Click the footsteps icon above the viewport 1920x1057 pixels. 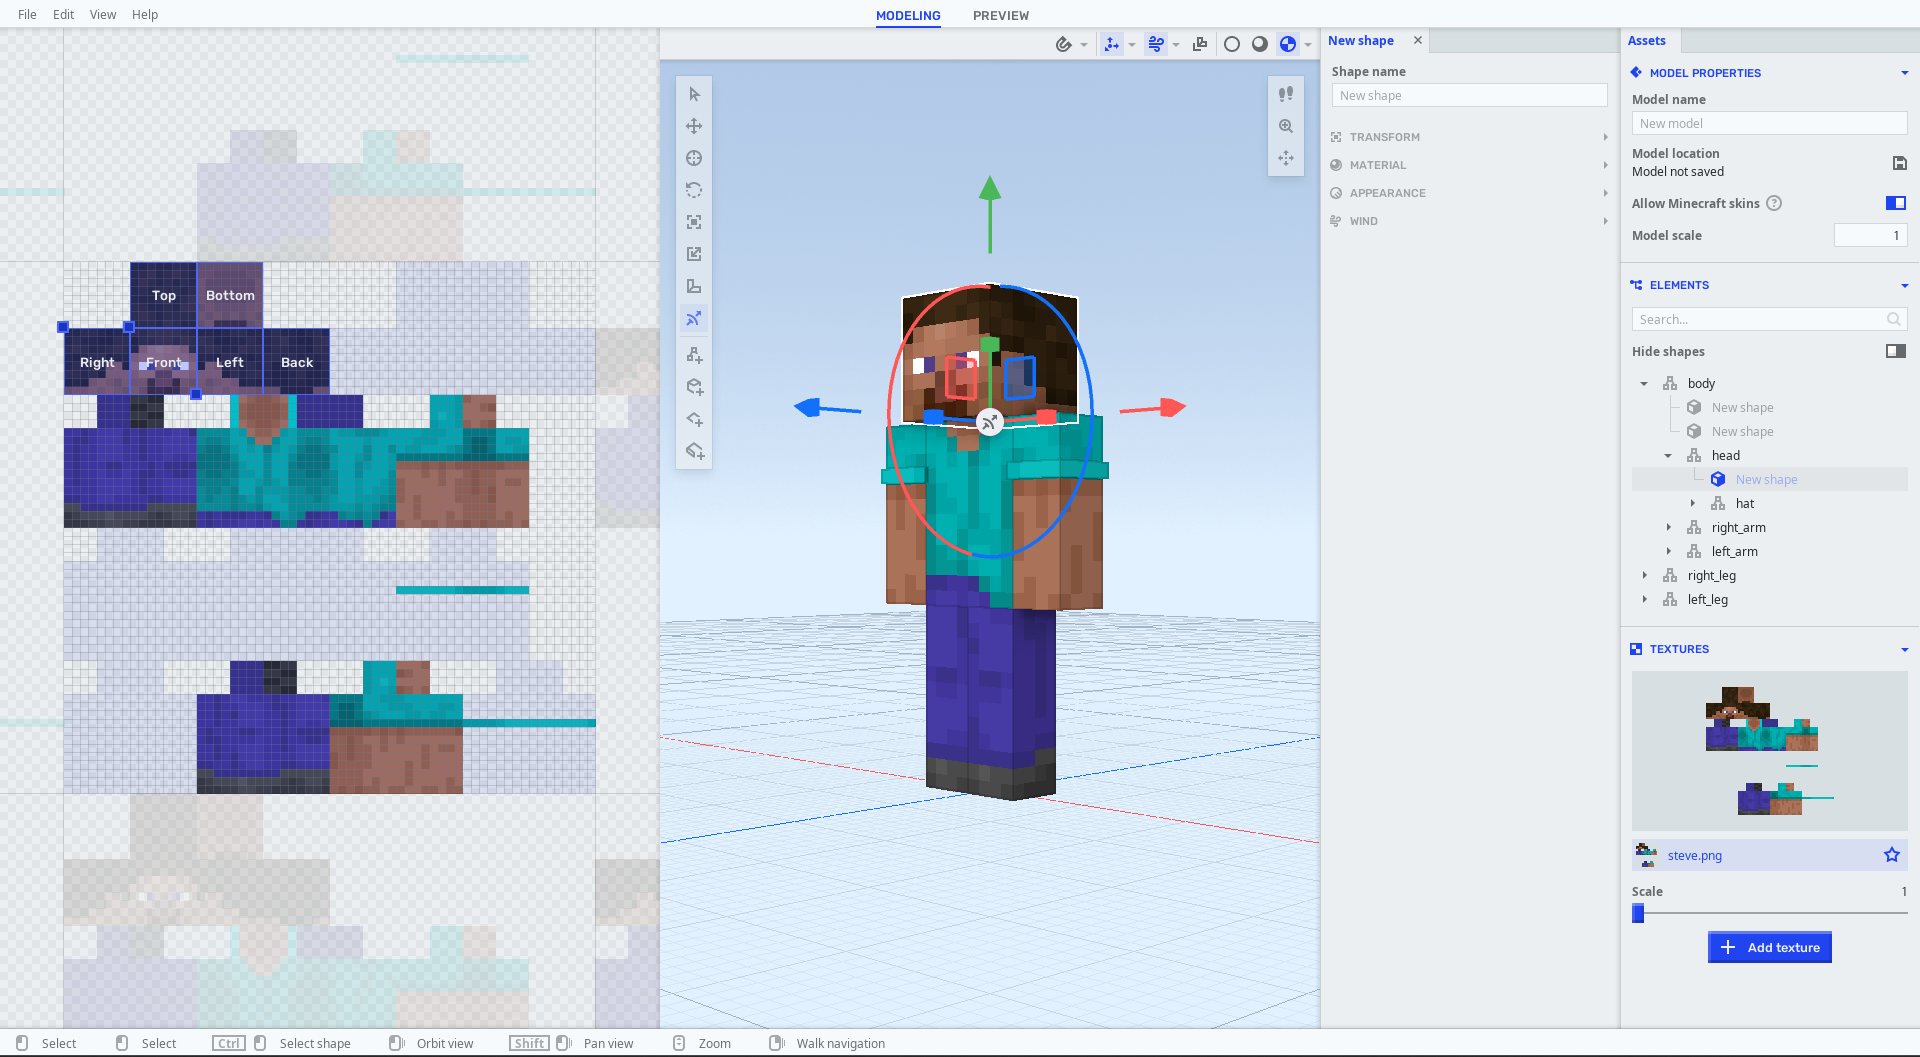coord(1286,93)
